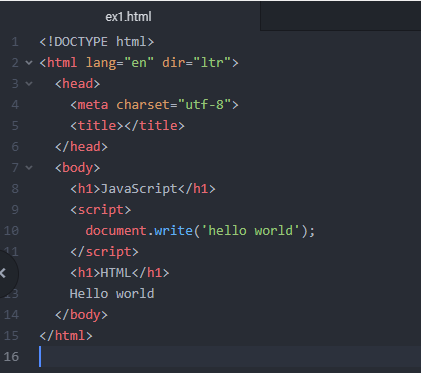Click the closing body tag

pyautogui.click(x=81, y=315)
